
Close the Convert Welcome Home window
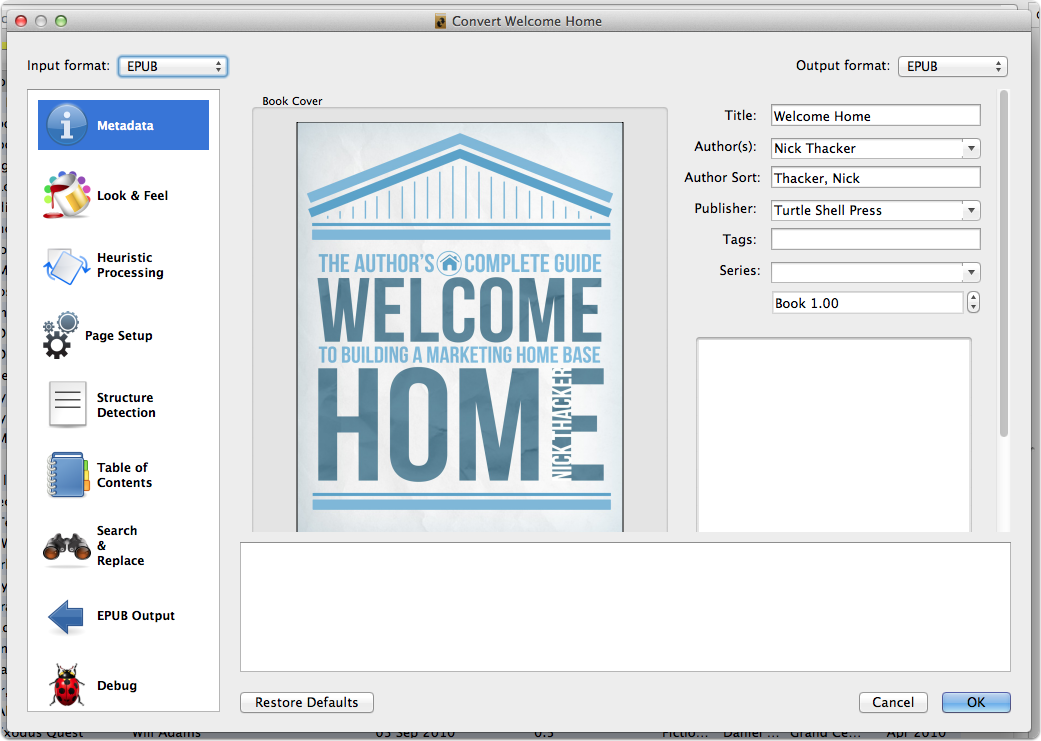click(21, 21)
